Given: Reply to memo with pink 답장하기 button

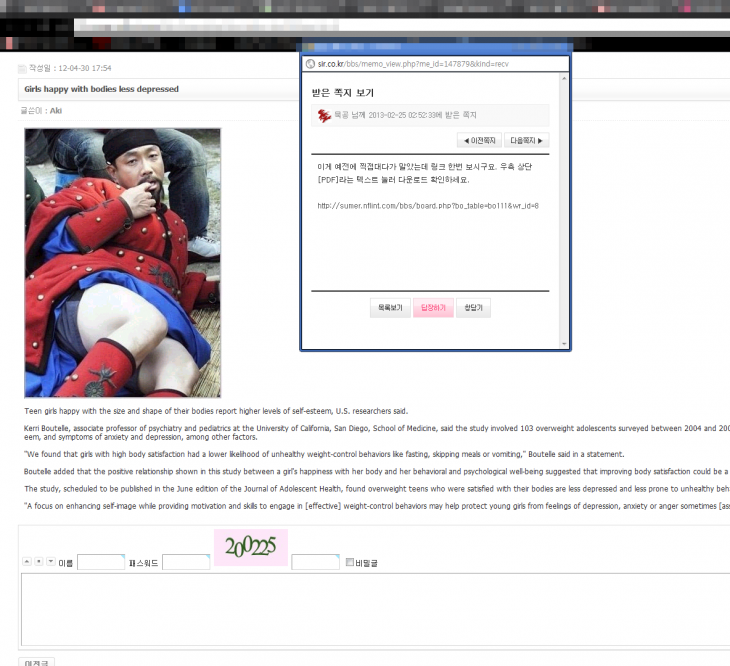Looking at the screenshot, I should point(433,308).
